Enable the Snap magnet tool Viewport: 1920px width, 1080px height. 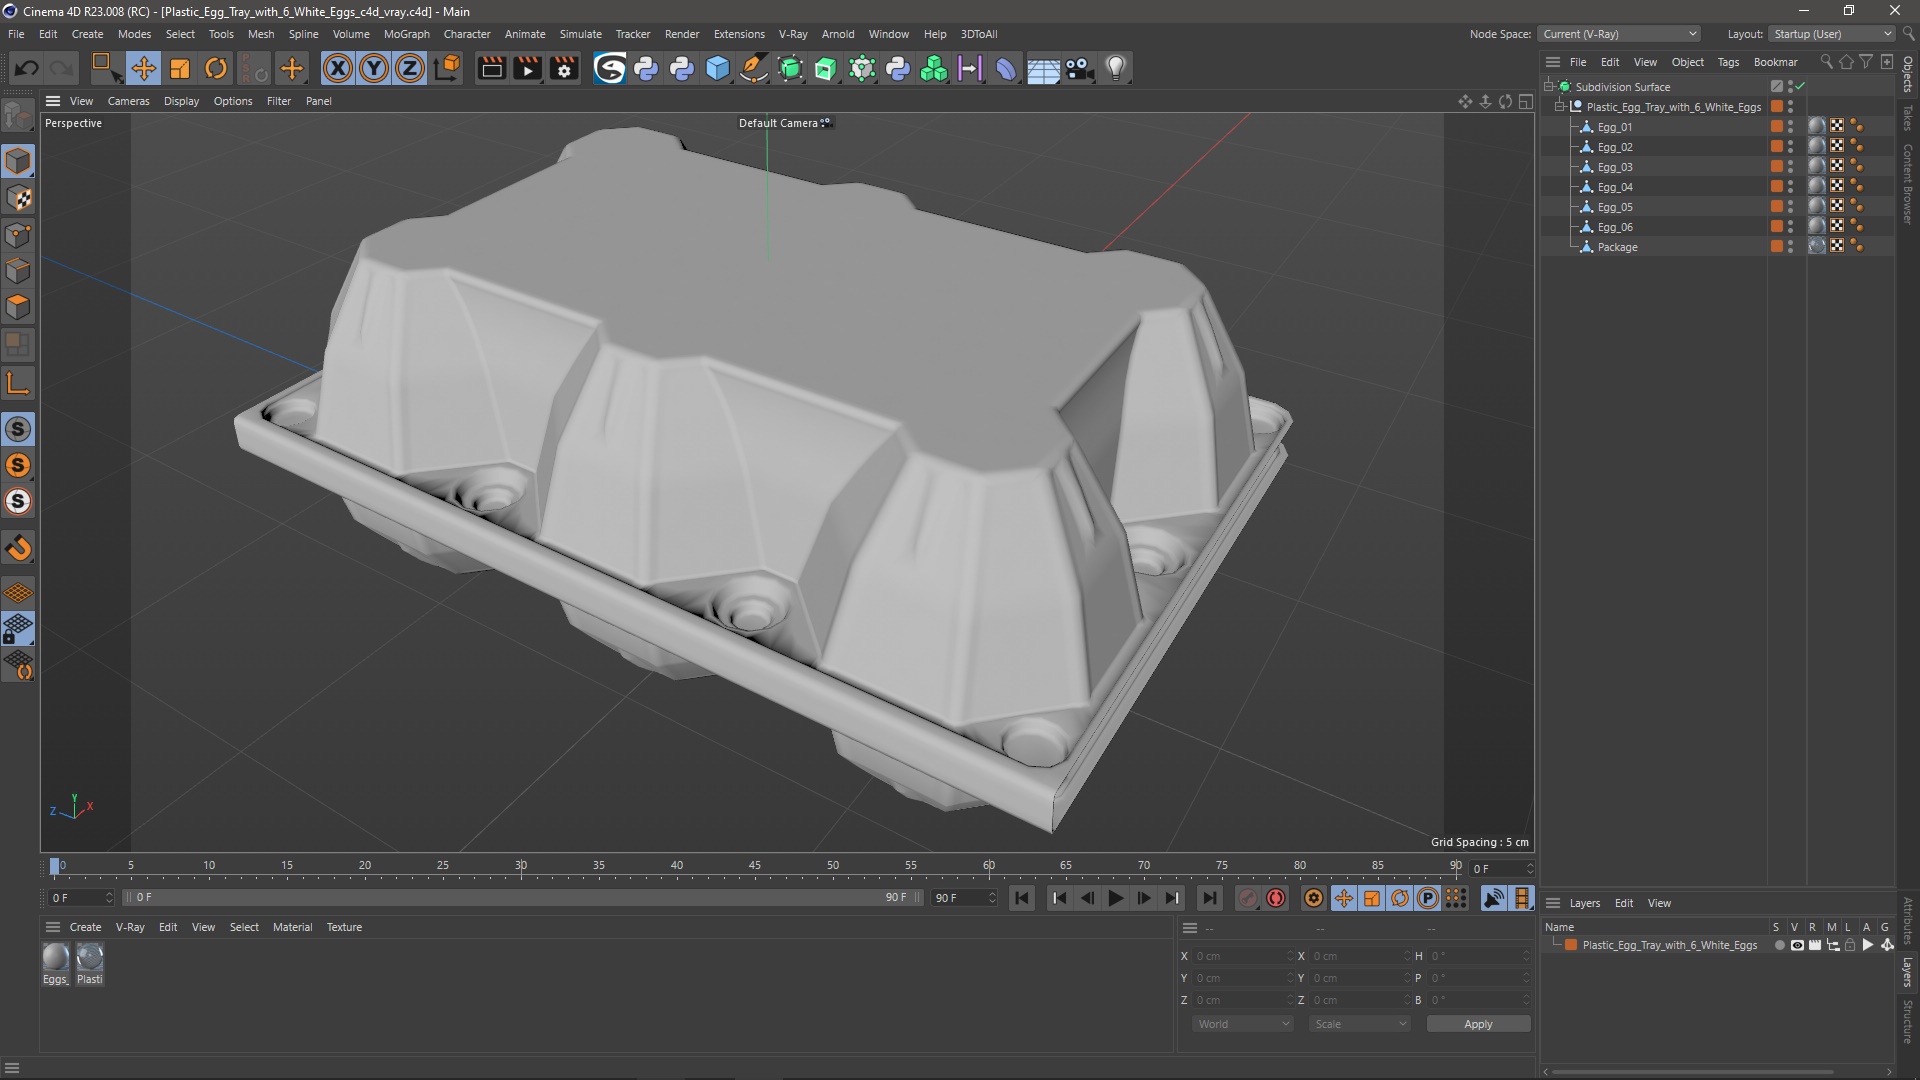click(19, 548)
